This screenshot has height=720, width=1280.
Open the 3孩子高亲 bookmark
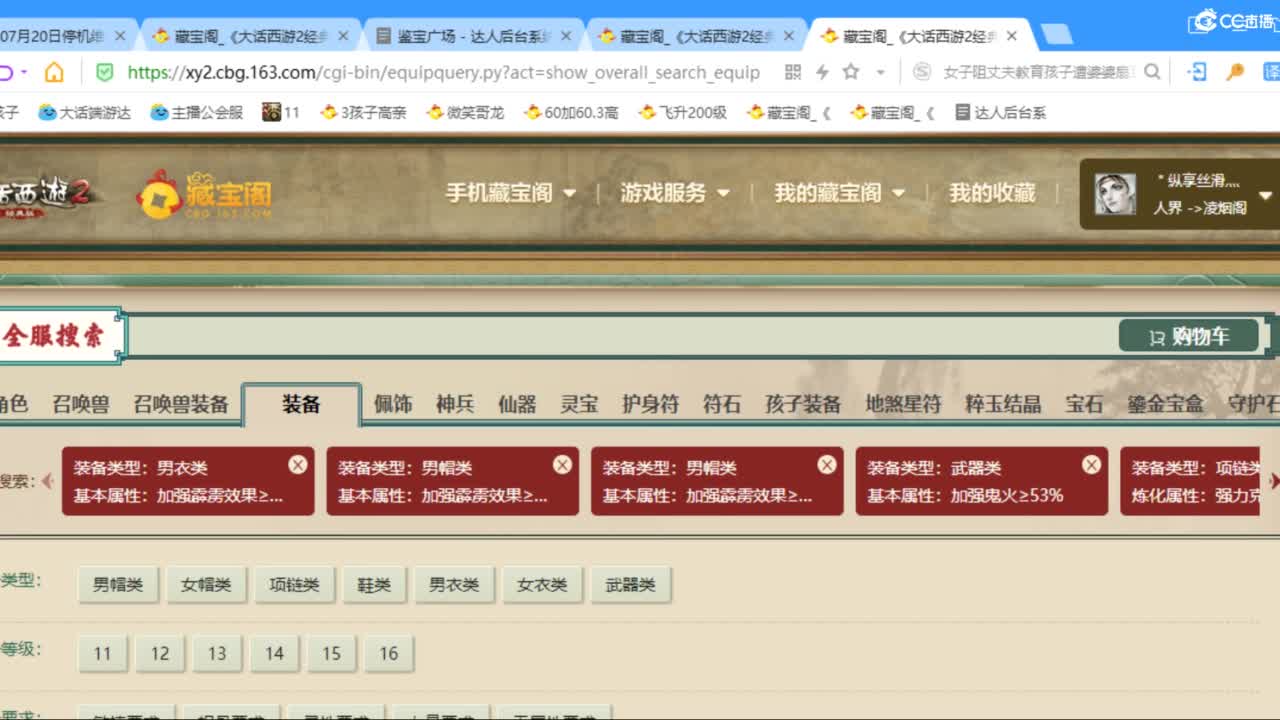pyautogui.click(x=363, y=112)
